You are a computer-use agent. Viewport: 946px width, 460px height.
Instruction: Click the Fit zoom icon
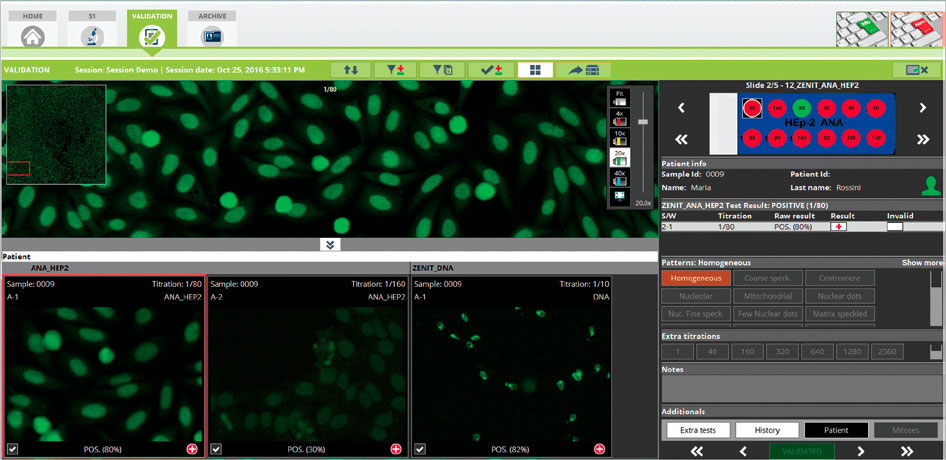(x=619, y=98)
